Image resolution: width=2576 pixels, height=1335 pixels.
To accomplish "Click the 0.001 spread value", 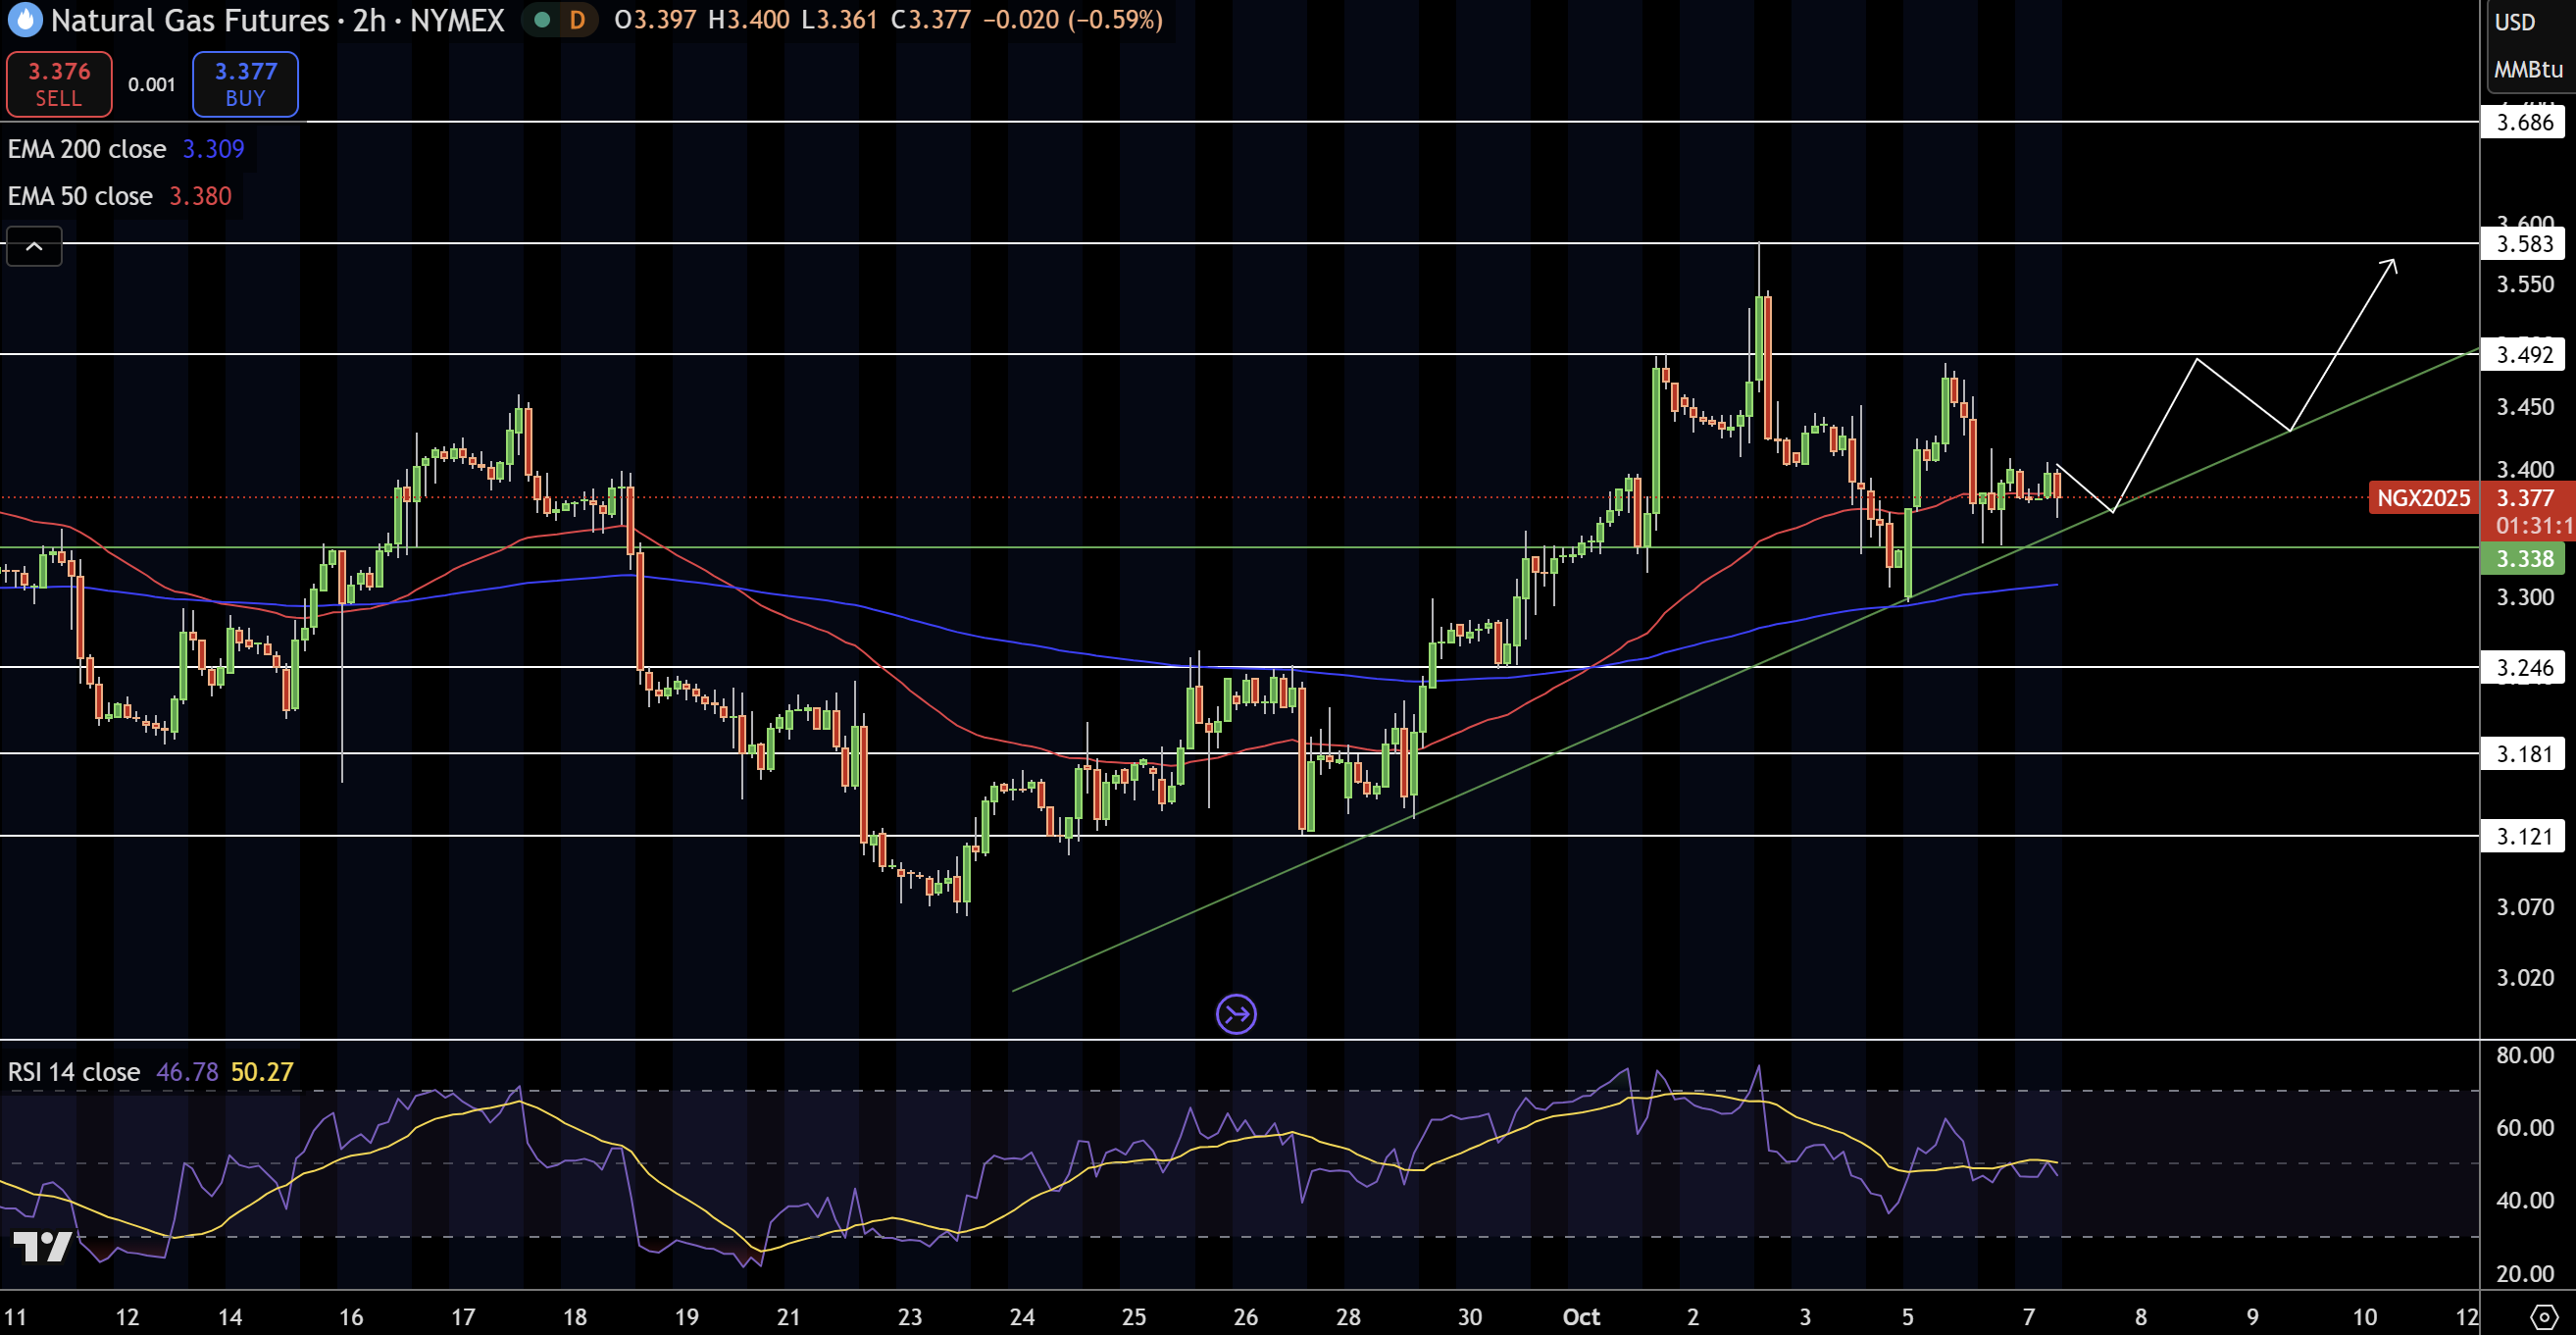I will click(x=151, y=85).
